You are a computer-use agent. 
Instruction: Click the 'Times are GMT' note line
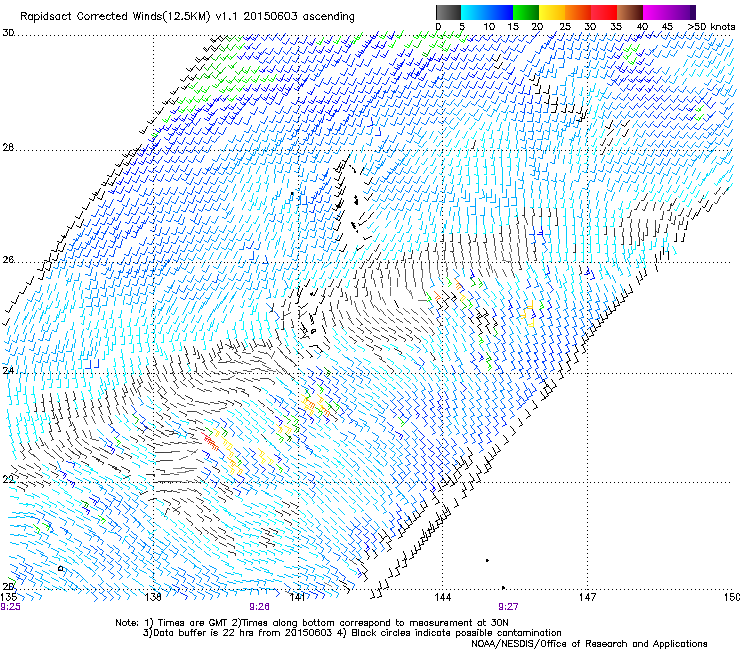(x=312, y=623)
